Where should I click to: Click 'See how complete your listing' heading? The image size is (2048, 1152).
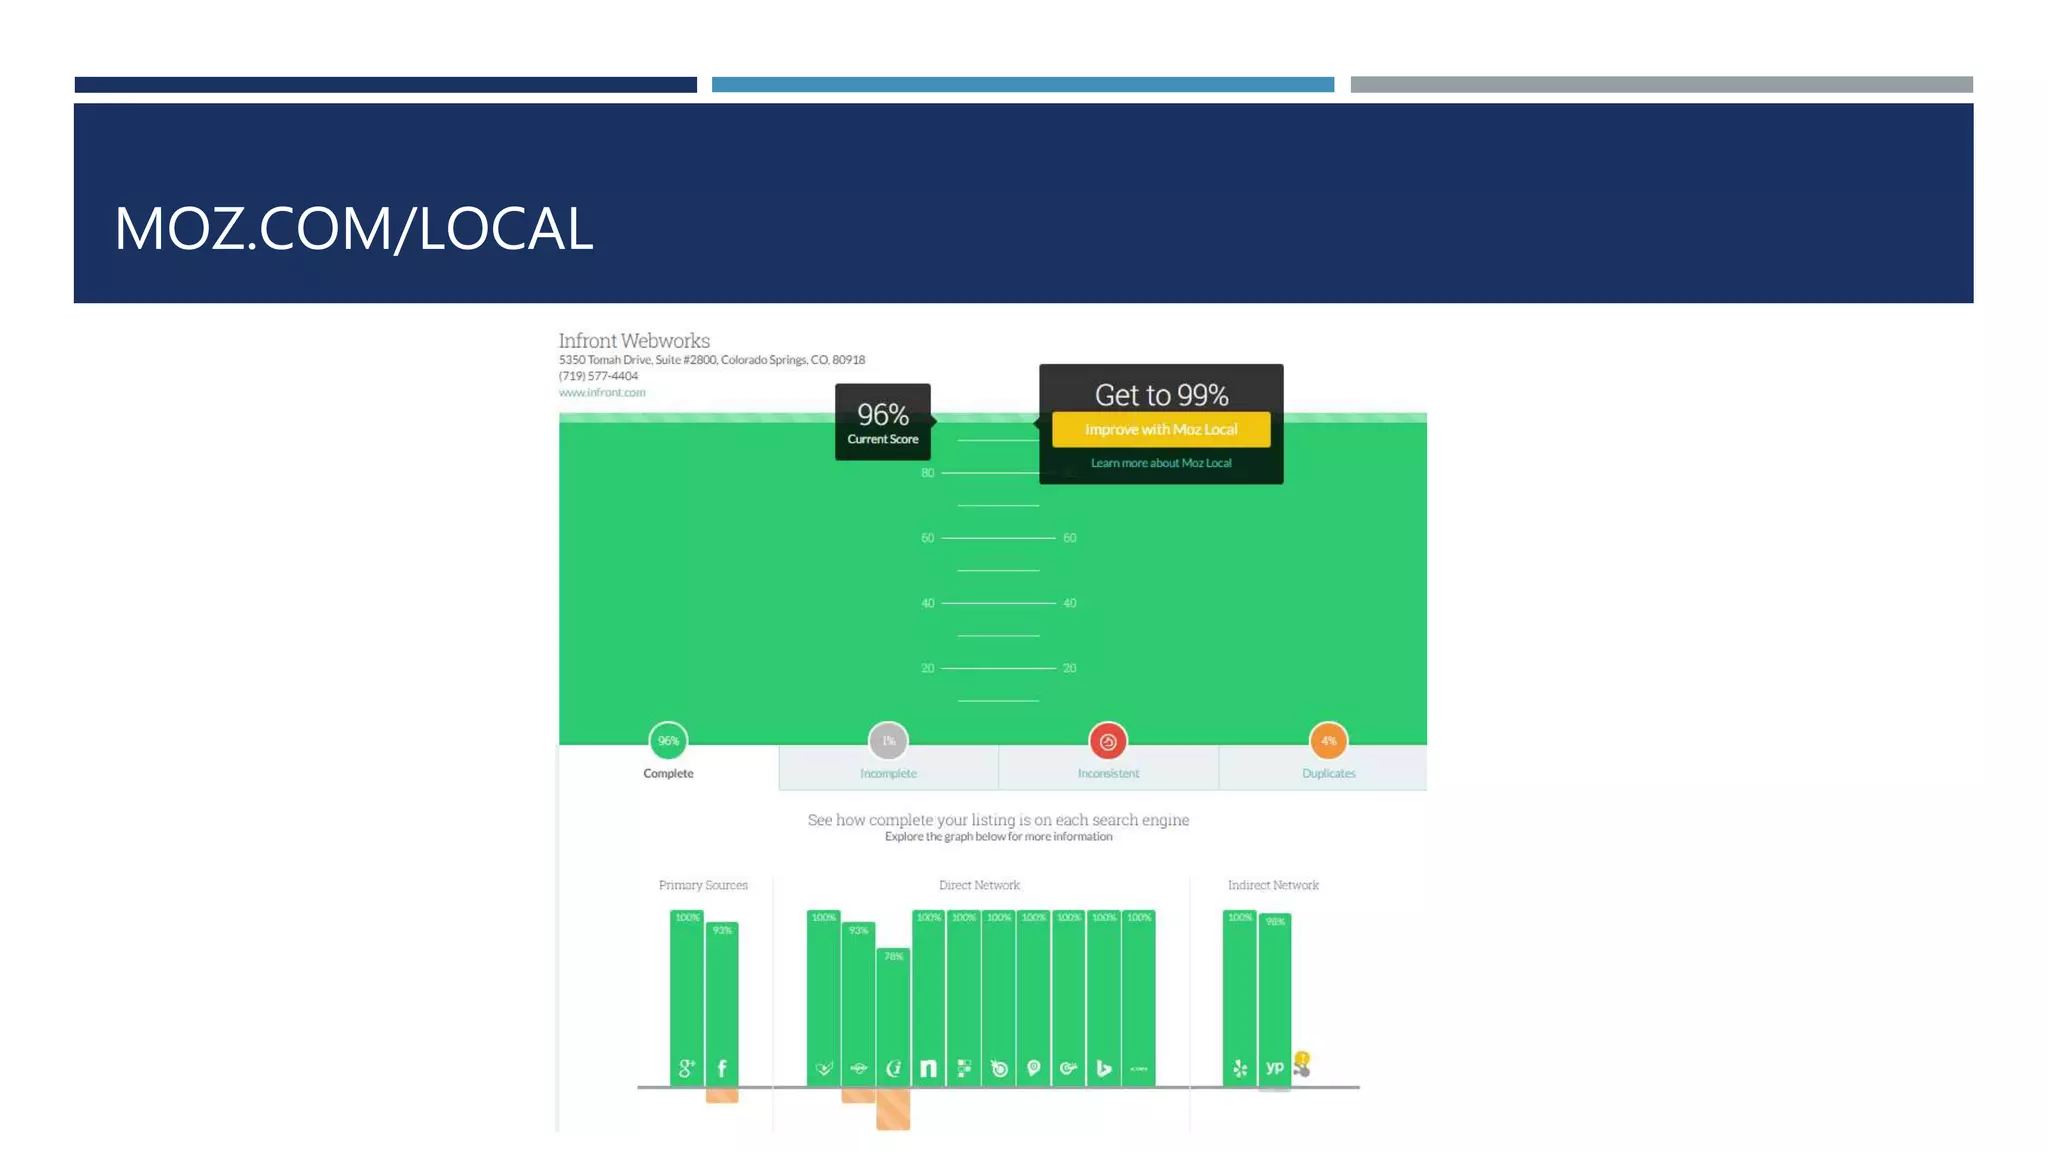(x=998, y=820)
